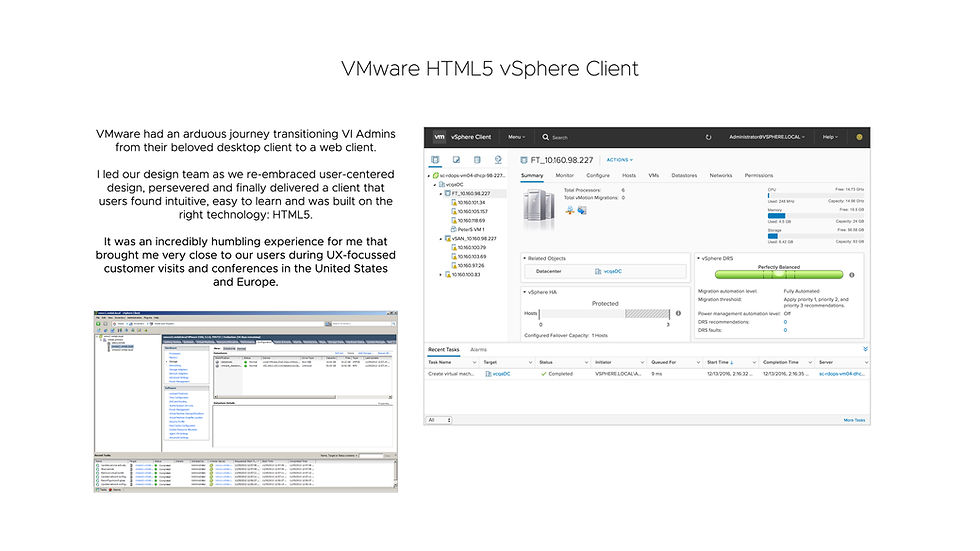Viewport: 980px width, 551px height.
Task: Click the add host icon under Total Processors
Action: [x=569, y=211]
